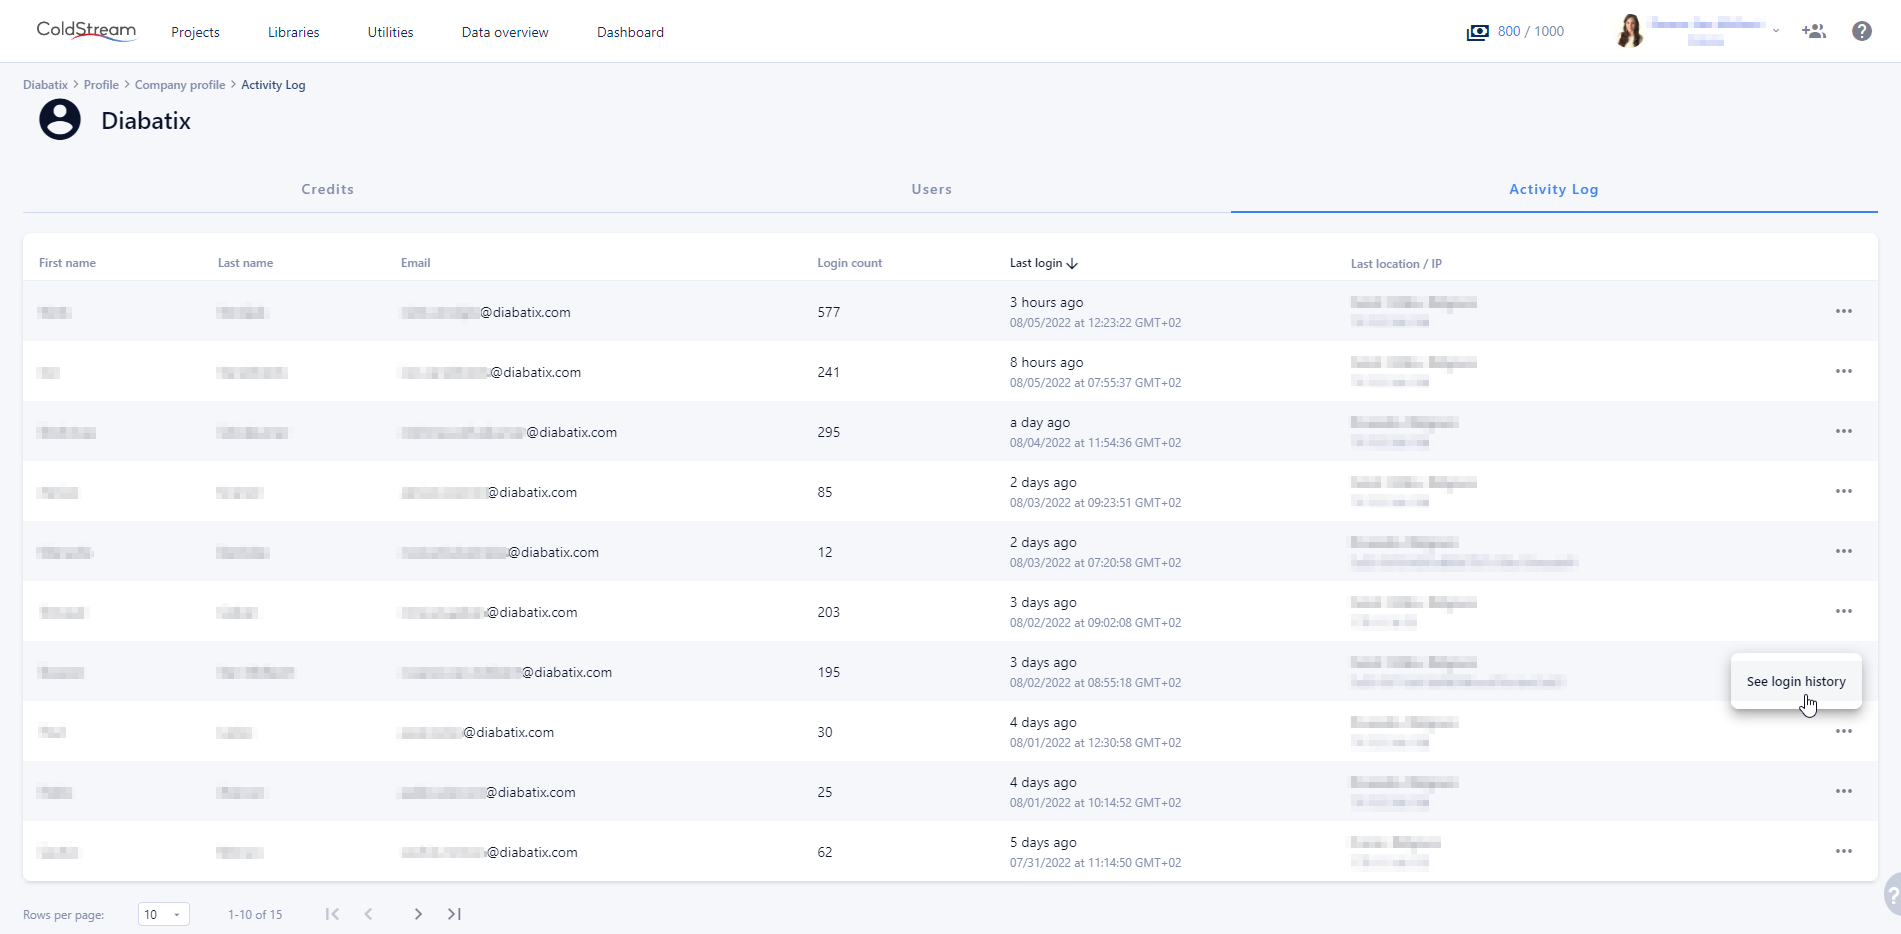This screenshot has height=934, width=1901.
Task: Sort by Last location / IP header
Action: point(1396,264)
